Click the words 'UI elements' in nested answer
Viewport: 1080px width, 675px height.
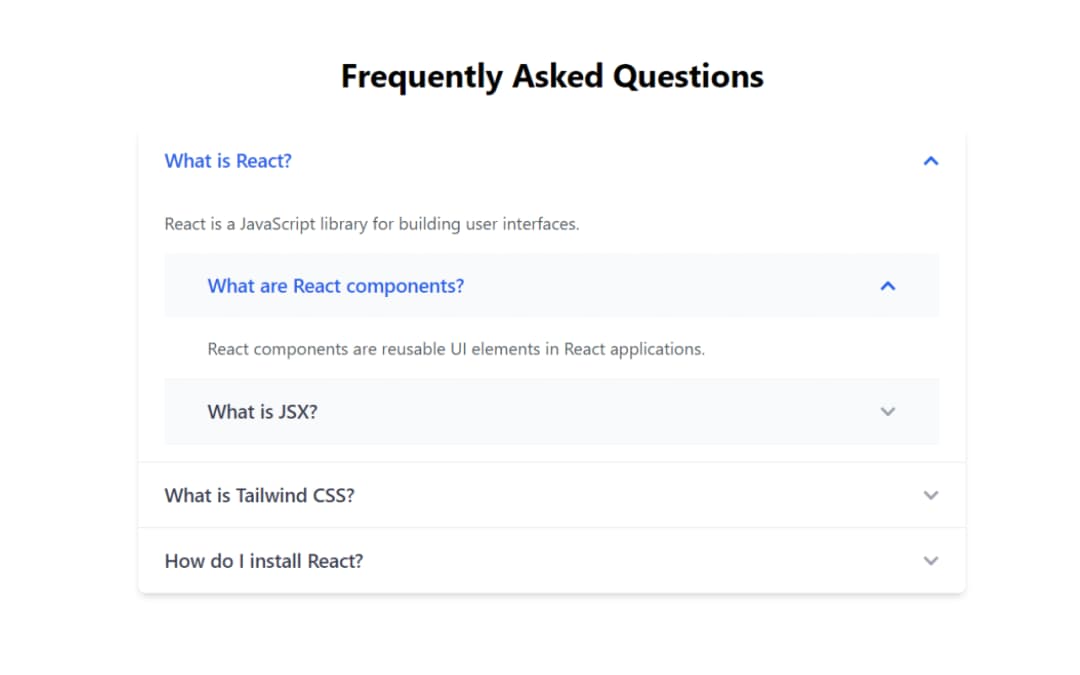coord(496,349)
